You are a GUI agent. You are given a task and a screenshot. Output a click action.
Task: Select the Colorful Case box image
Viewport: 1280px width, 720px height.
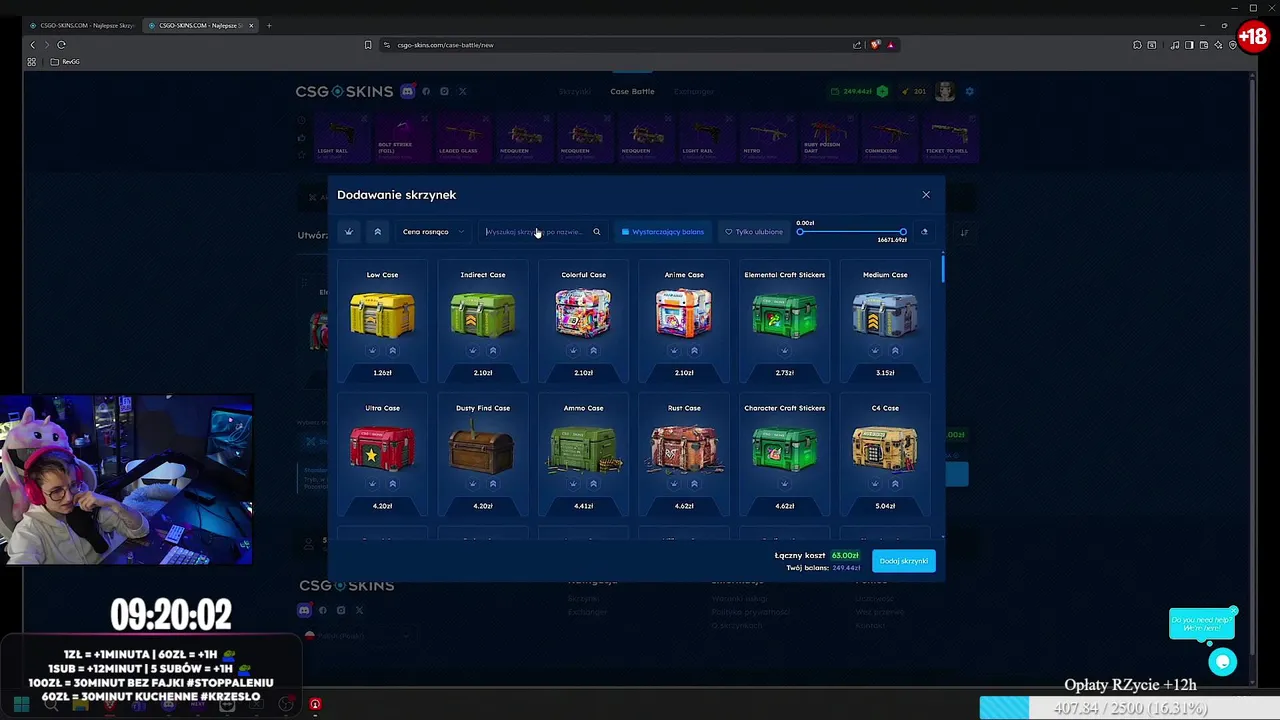pos(583,312)
